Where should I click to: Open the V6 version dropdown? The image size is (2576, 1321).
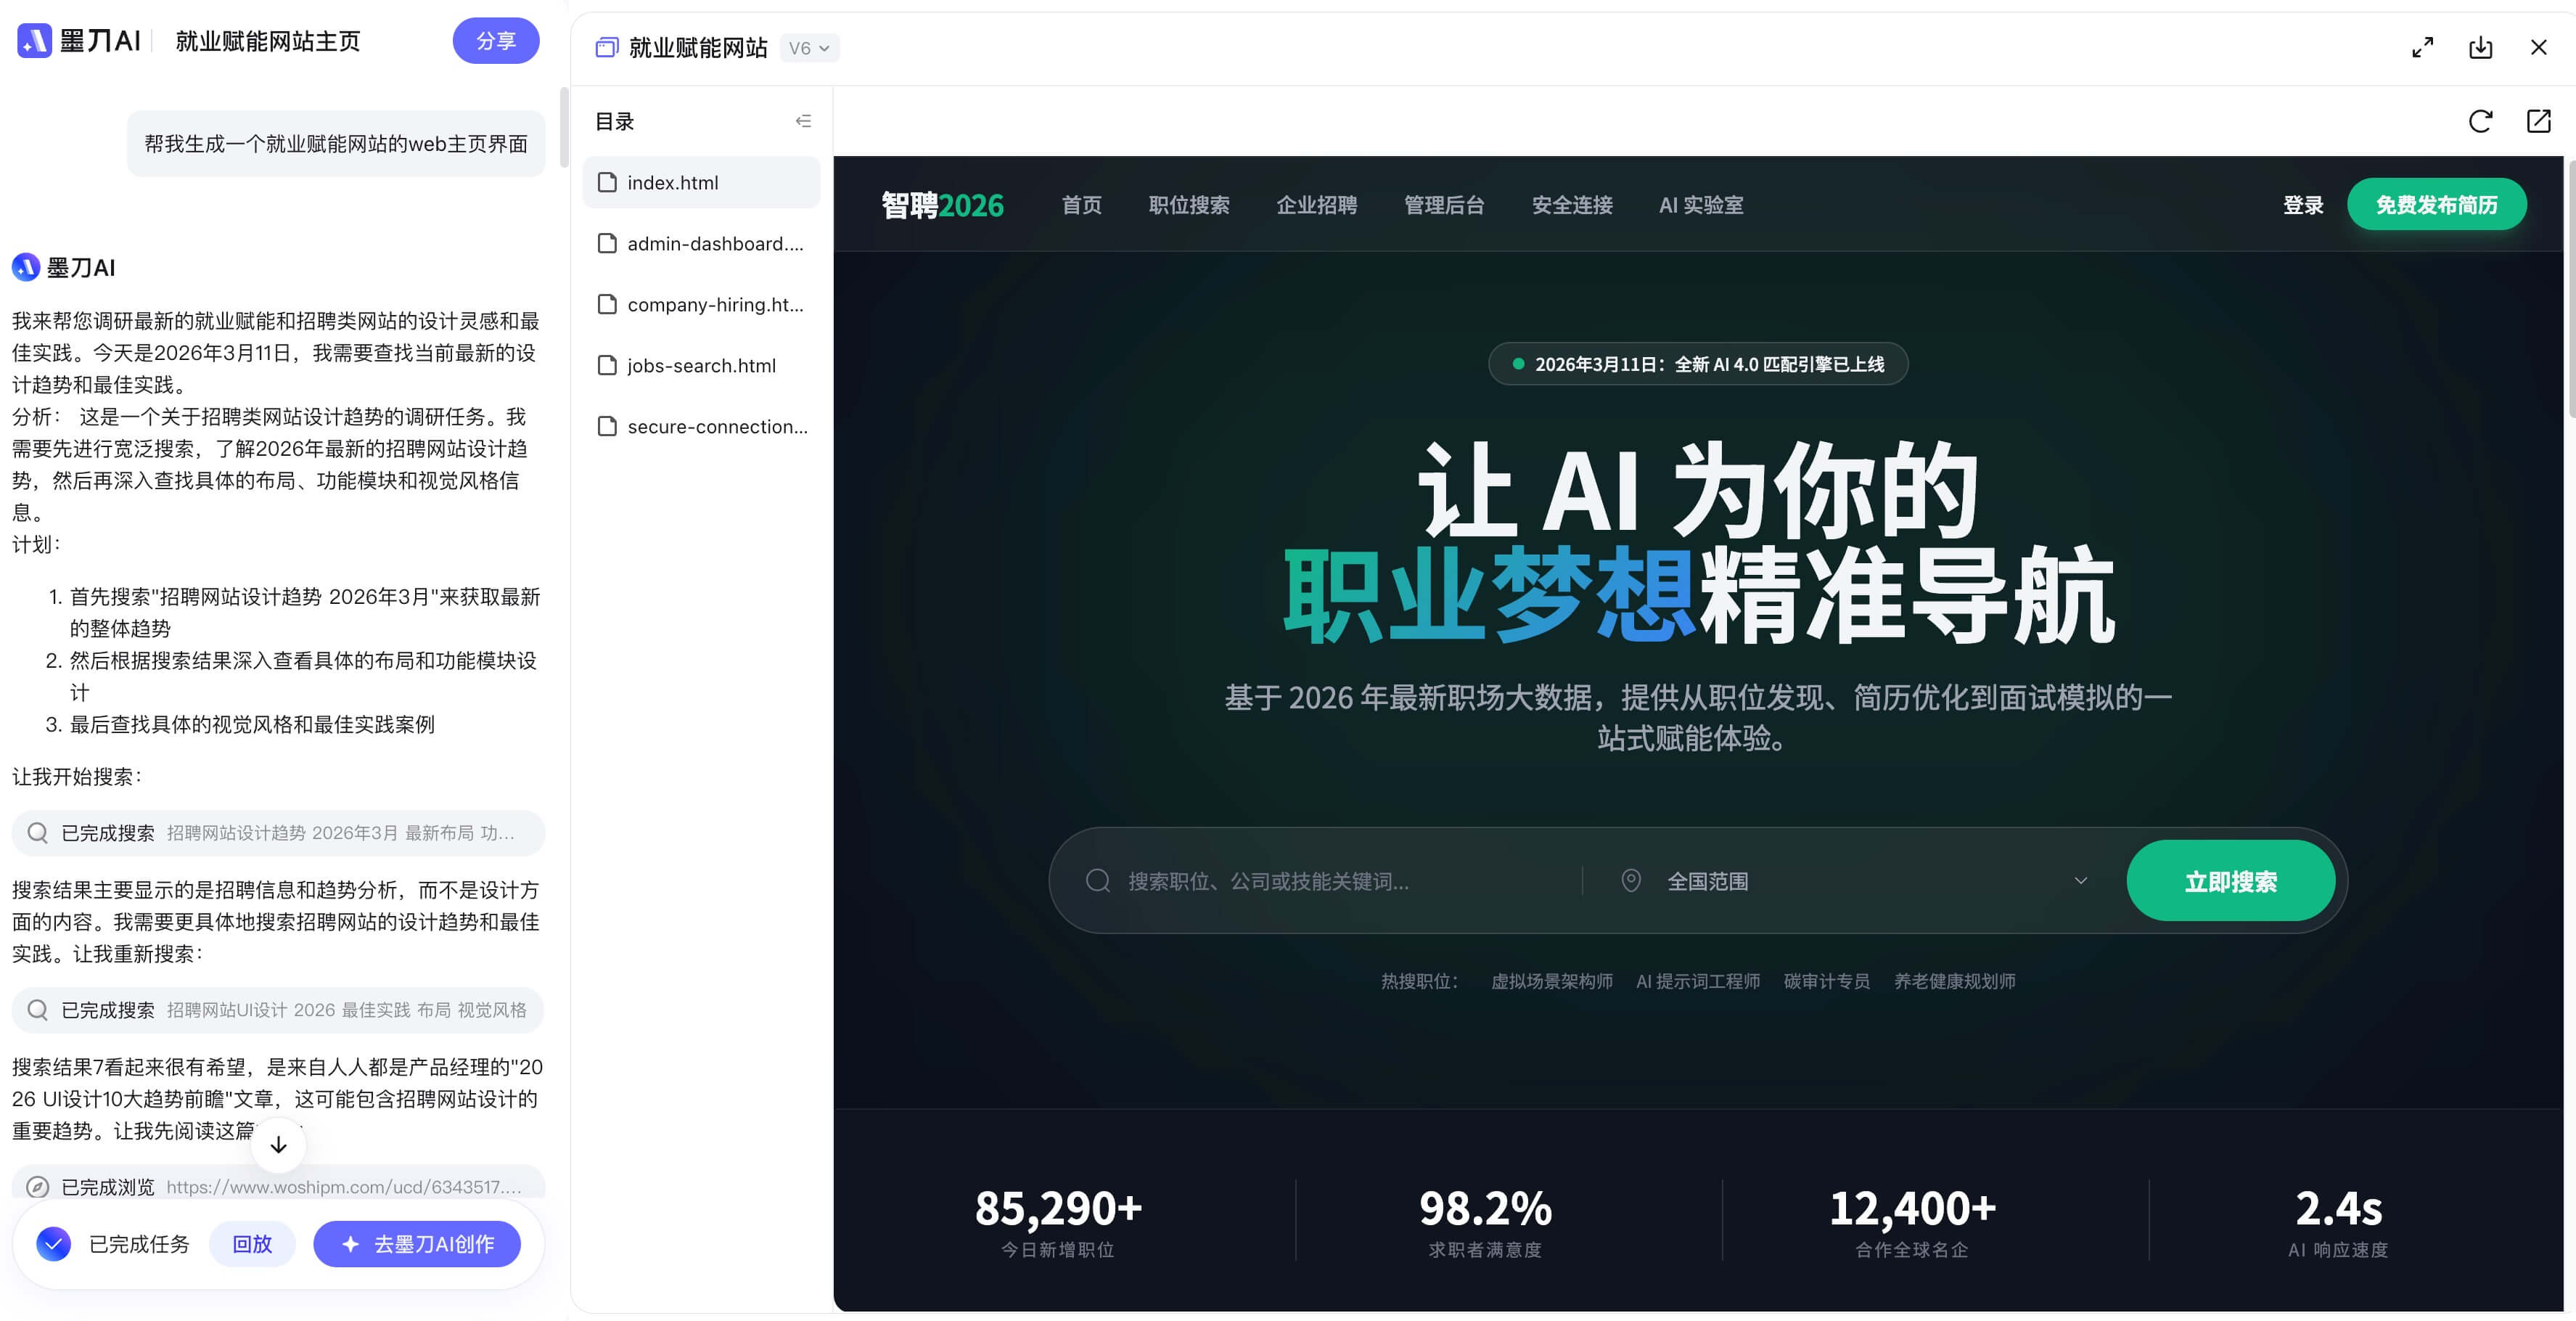[809, 47]
